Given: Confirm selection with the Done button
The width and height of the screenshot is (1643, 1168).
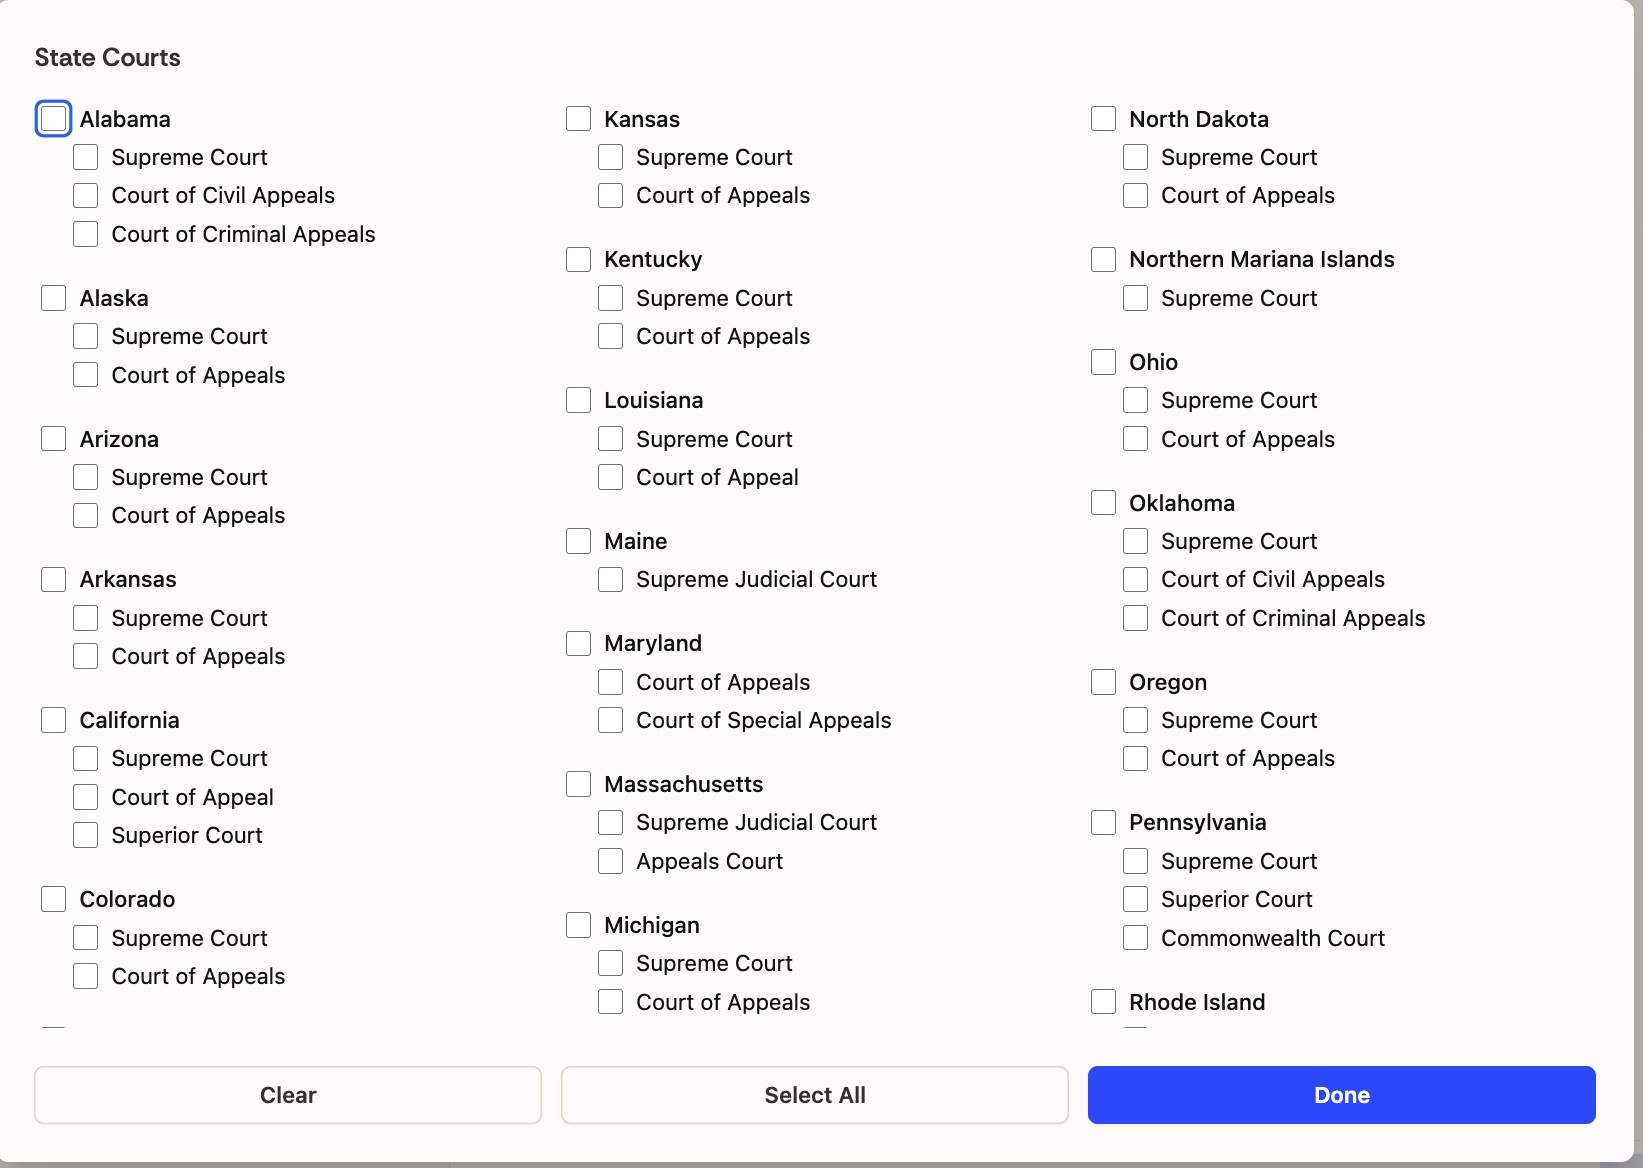Looking at the screenshot, I should pos(1341,1095).
